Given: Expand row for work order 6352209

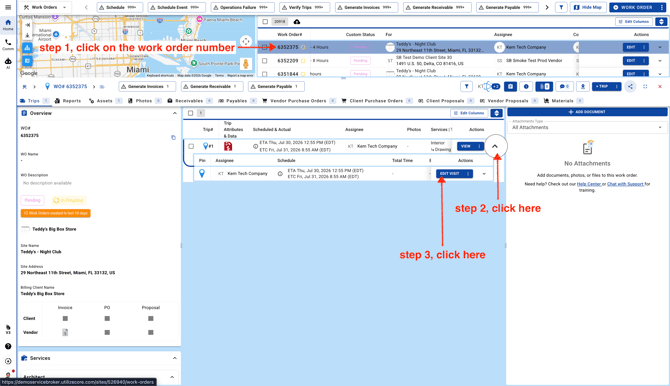Looking at the screenshot, I should tap(660, 61).
